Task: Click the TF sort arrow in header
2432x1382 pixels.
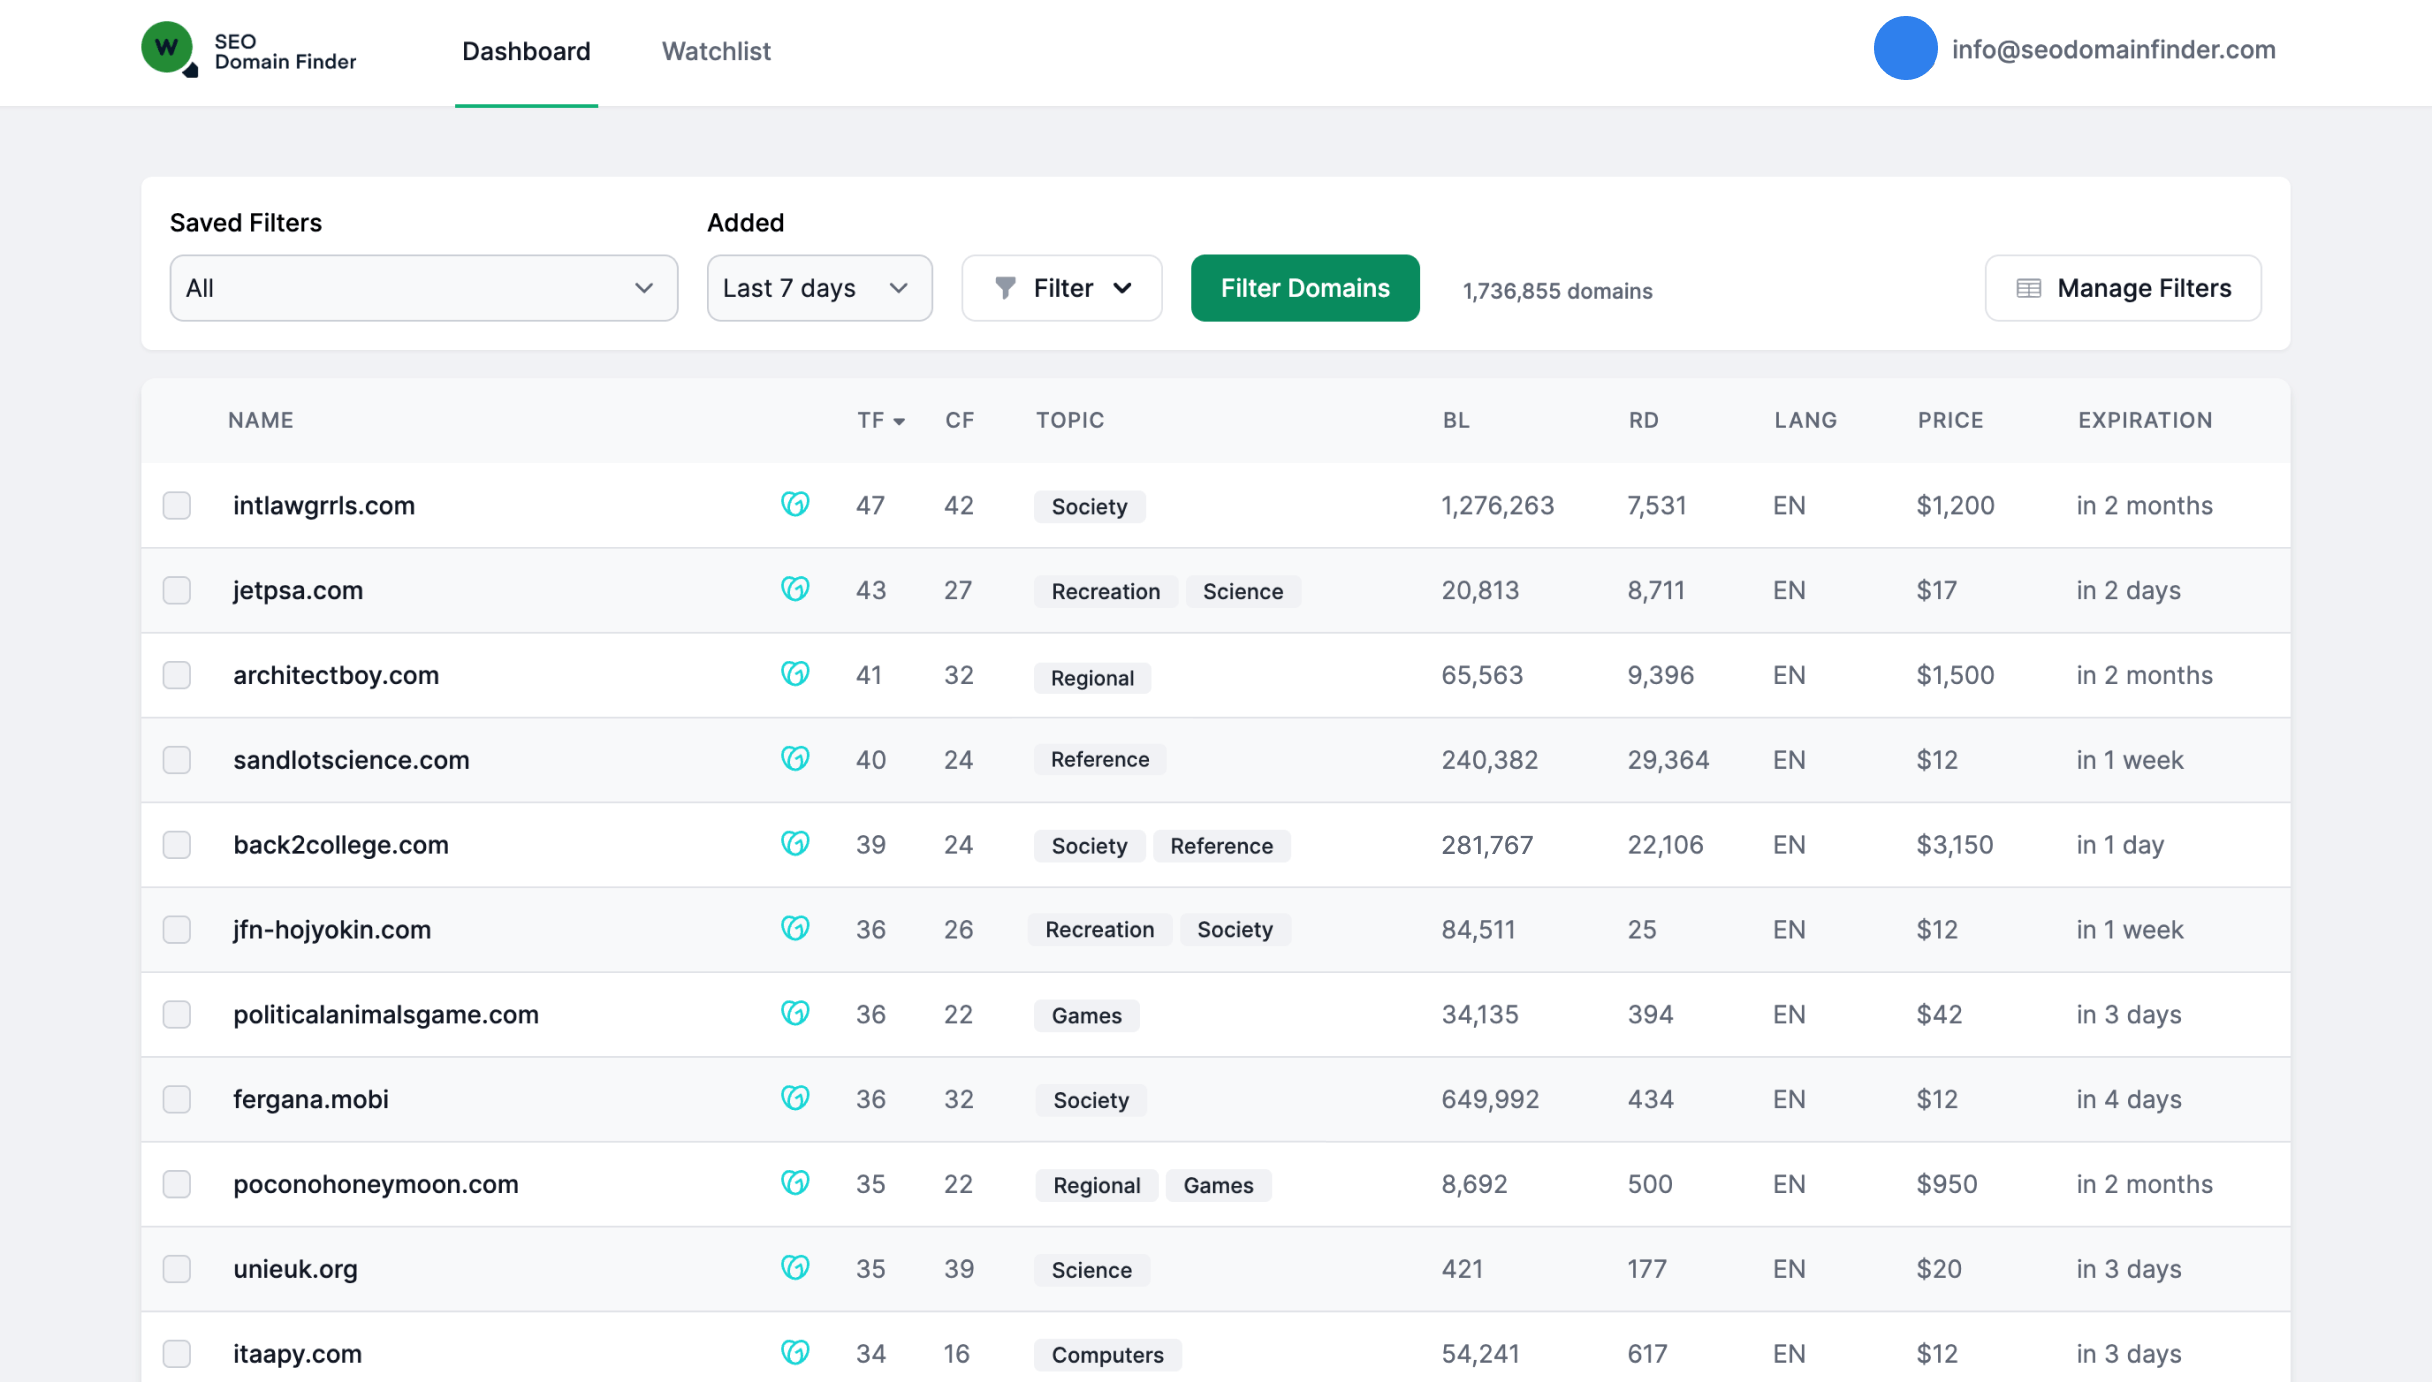Action: [x=899, y=422]
